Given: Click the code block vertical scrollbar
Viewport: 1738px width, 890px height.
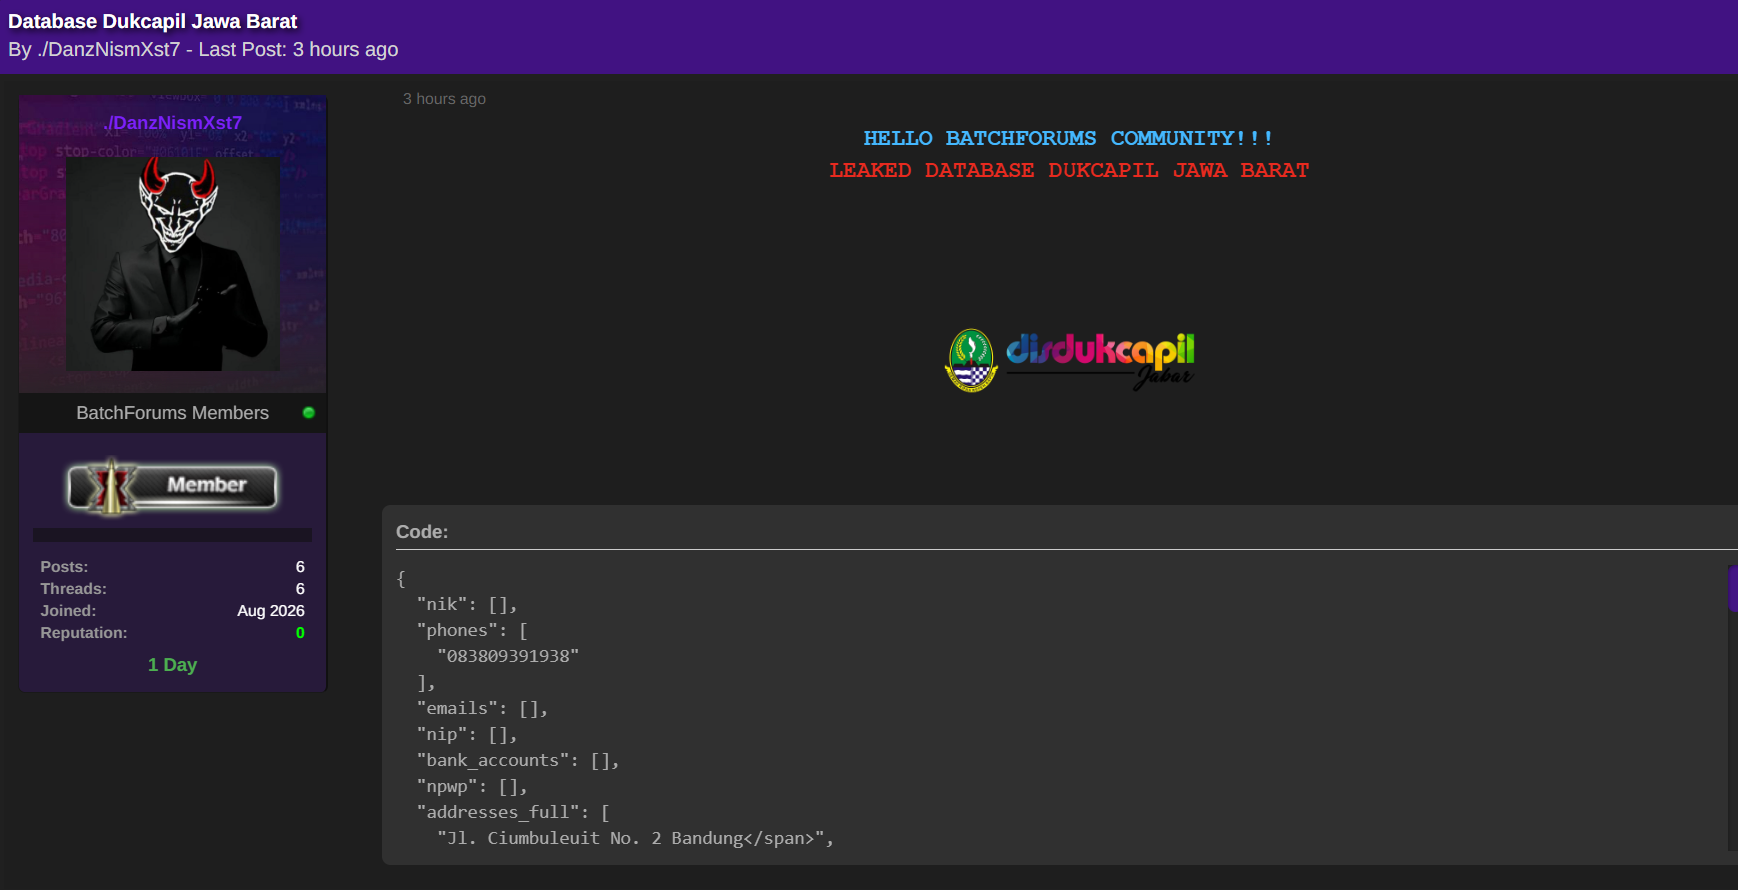Looking at the screenshot, I should 1732,707.
